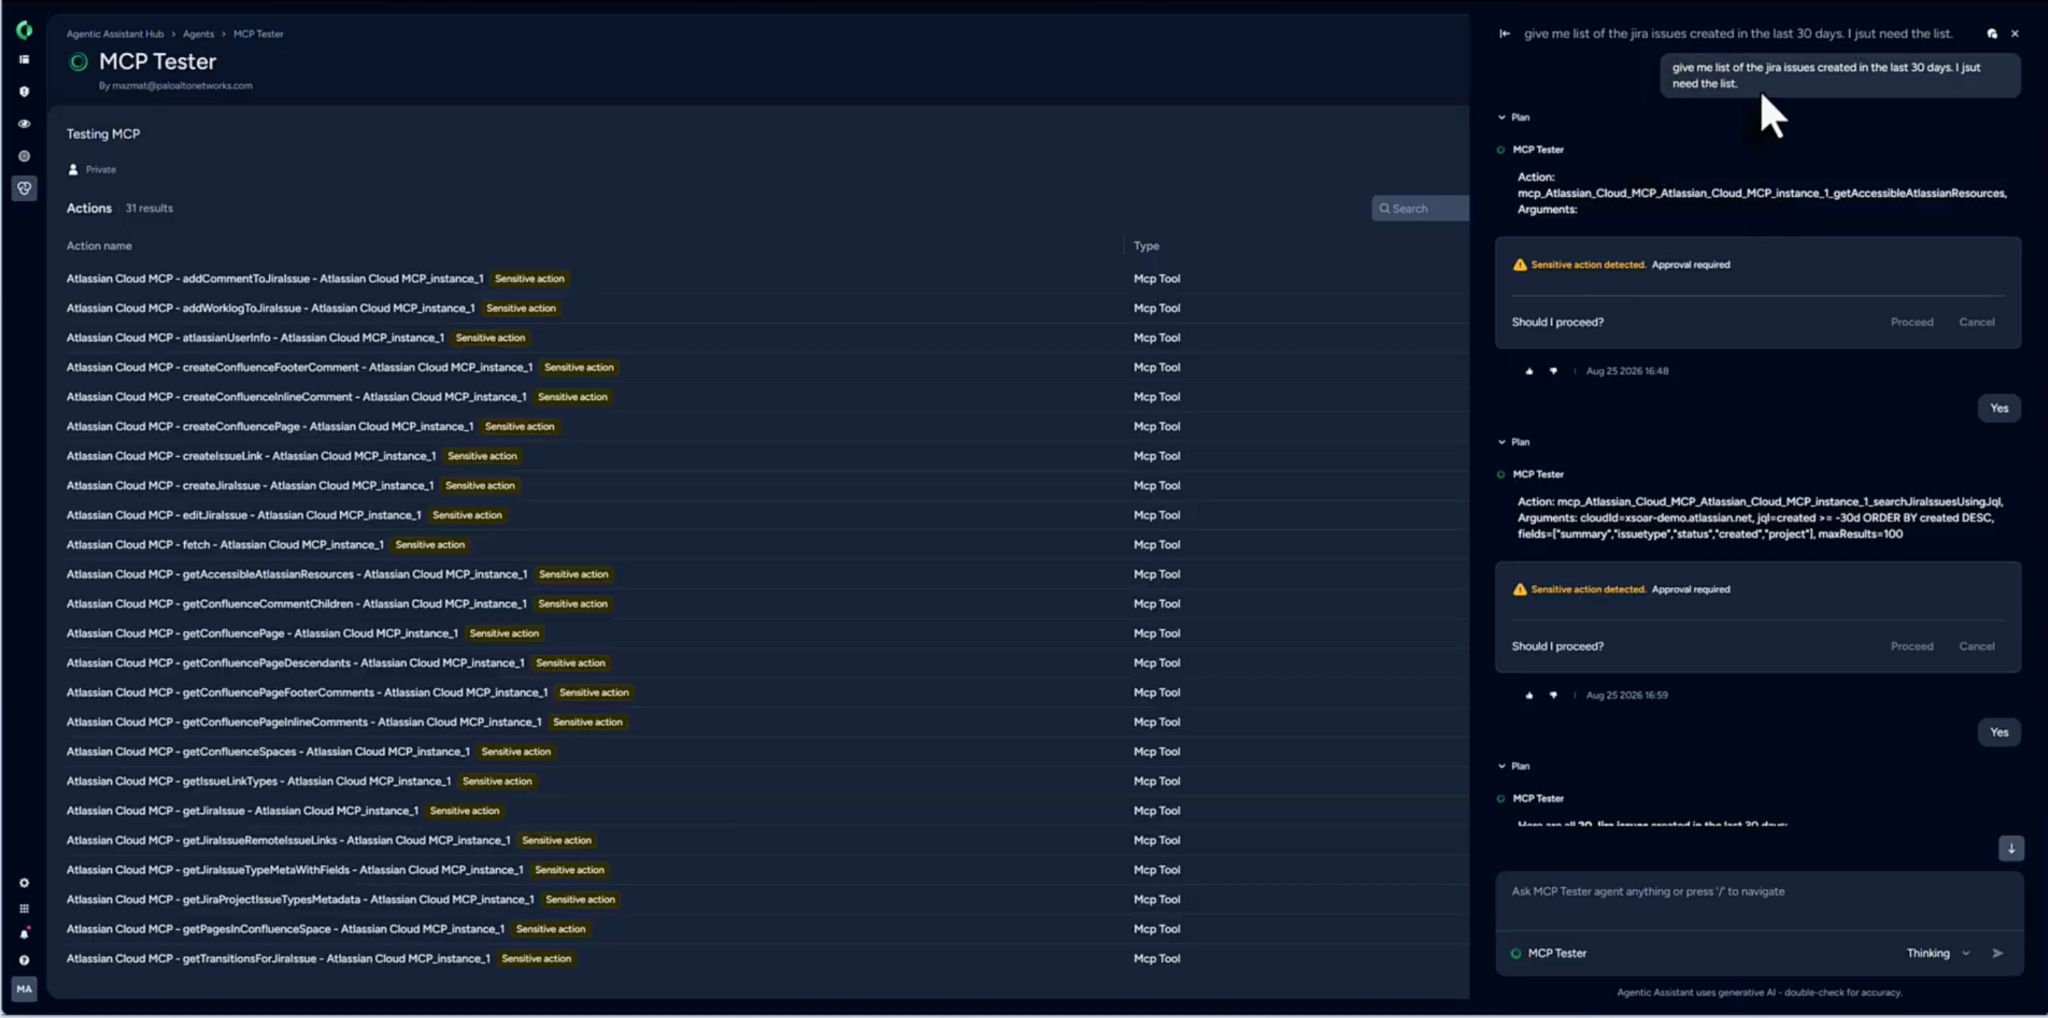Select the getPagesInConfluenceSpace action row
Screen dimensions: 2048x1018
766,929
